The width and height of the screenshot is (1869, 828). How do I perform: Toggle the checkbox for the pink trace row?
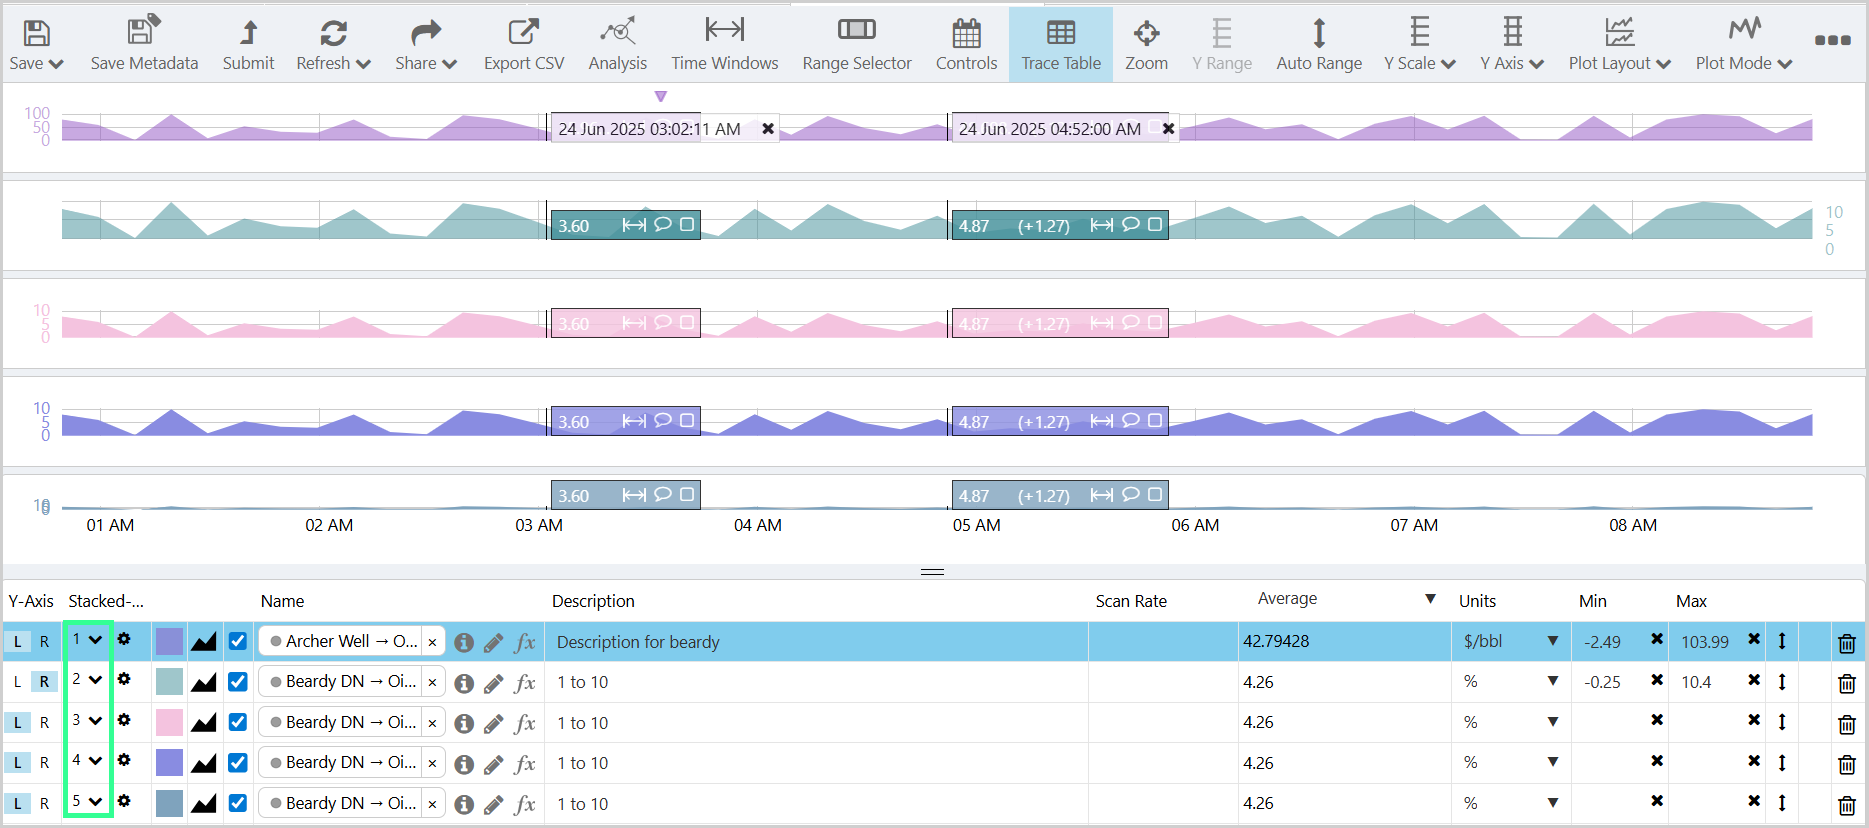(238, 722)
